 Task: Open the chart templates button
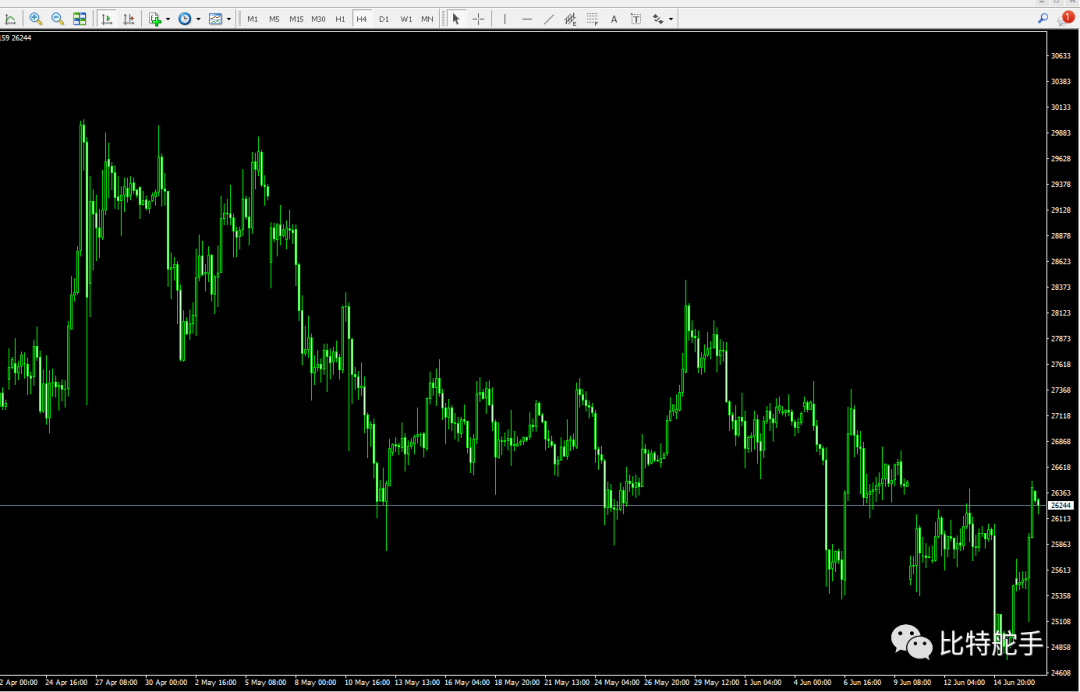point(216,19)
